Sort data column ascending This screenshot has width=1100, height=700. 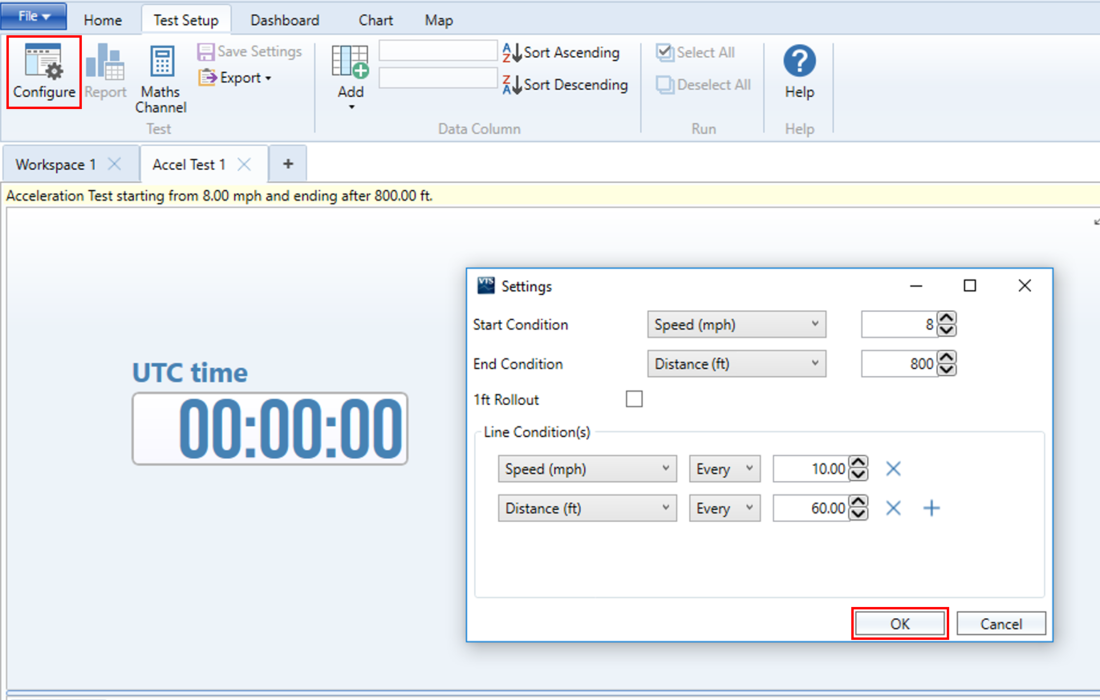[561, 53]
